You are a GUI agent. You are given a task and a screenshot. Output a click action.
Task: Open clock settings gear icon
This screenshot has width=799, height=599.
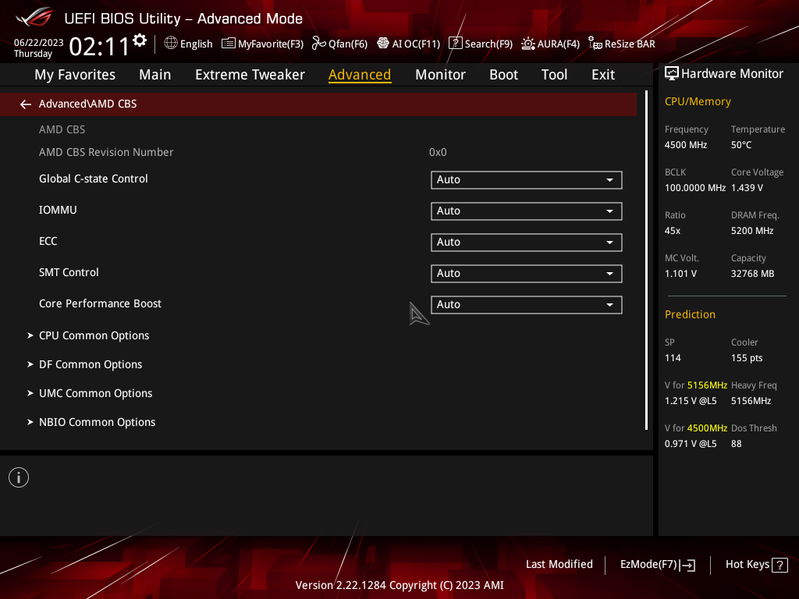140,40
